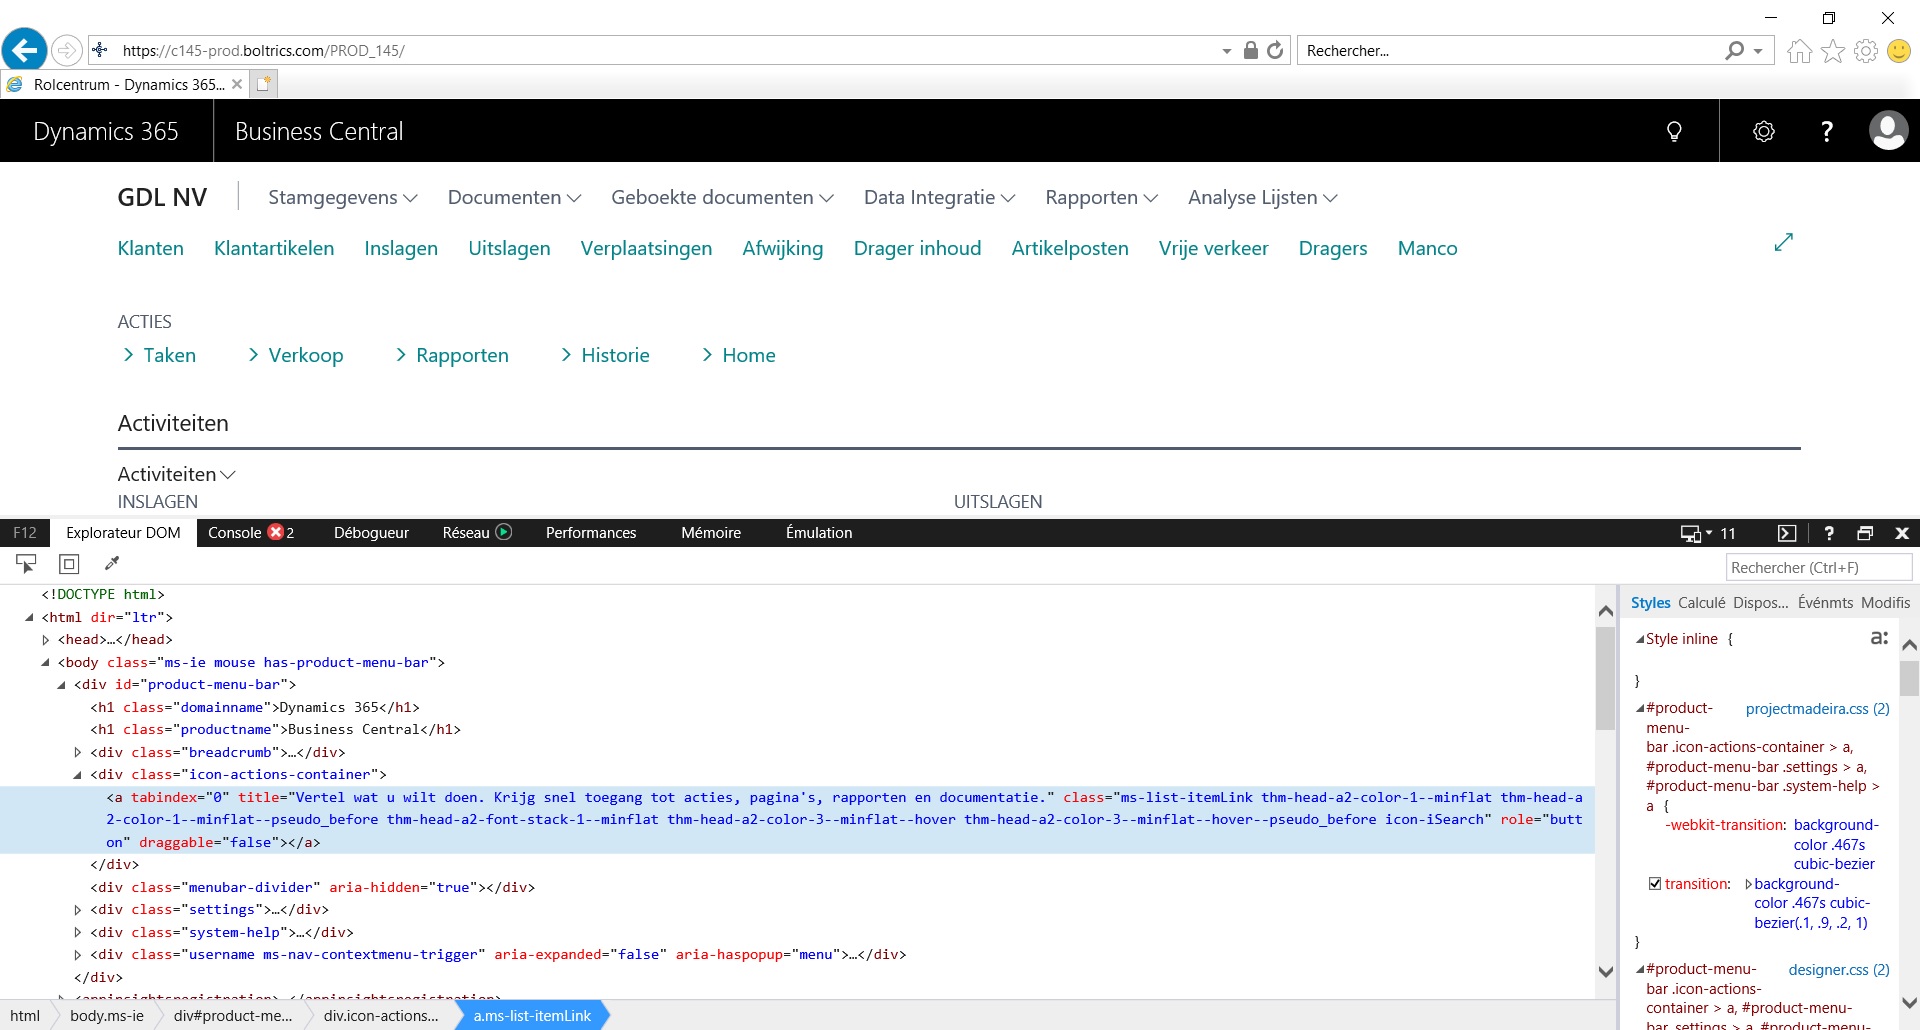Screen dimensions: 1920x1030
Task: Select the color picker eyedropper tool
Action: [x=112, y=564]
